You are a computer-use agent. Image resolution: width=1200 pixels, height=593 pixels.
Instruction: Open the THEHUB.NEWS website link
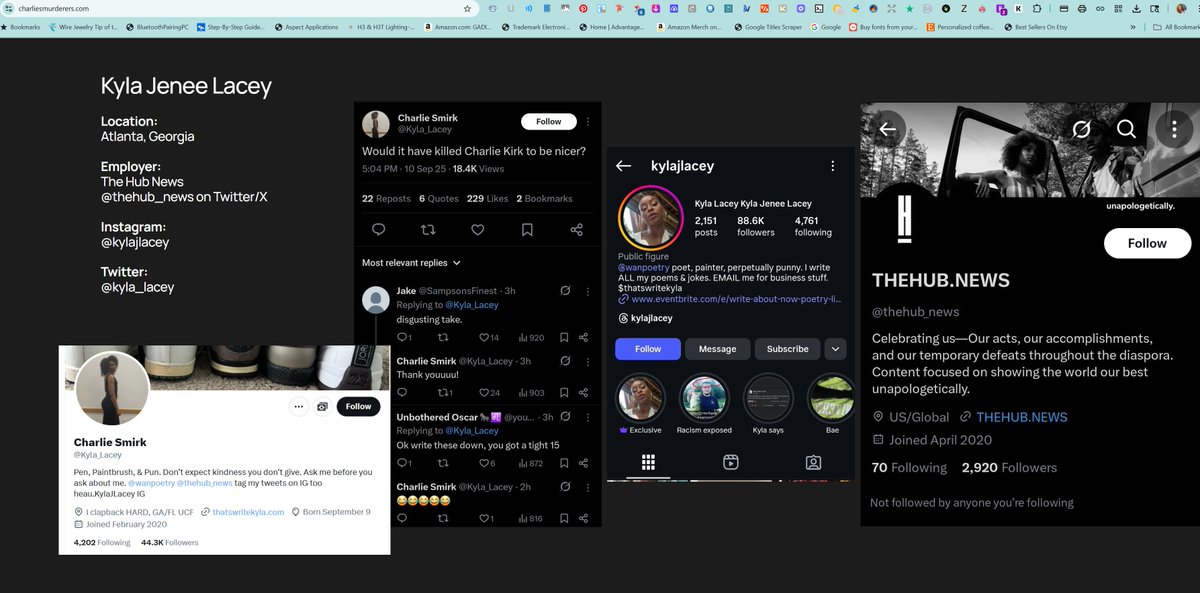point(1021,417)
